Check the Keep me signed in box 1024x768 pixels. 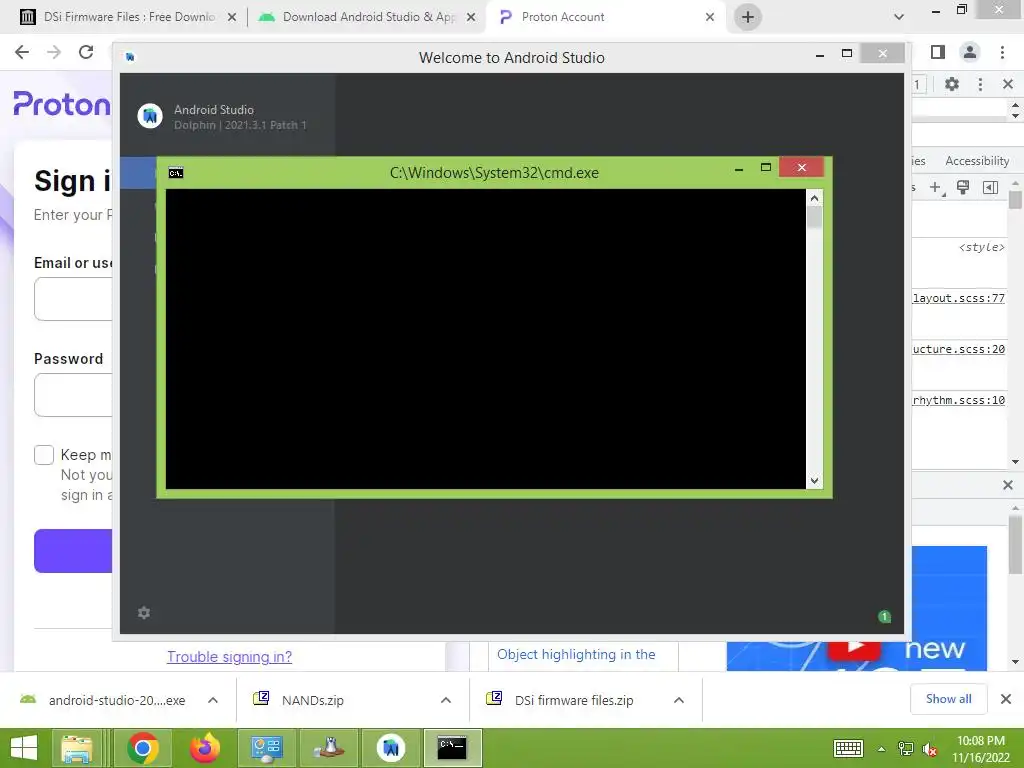[x=44, y=455]
